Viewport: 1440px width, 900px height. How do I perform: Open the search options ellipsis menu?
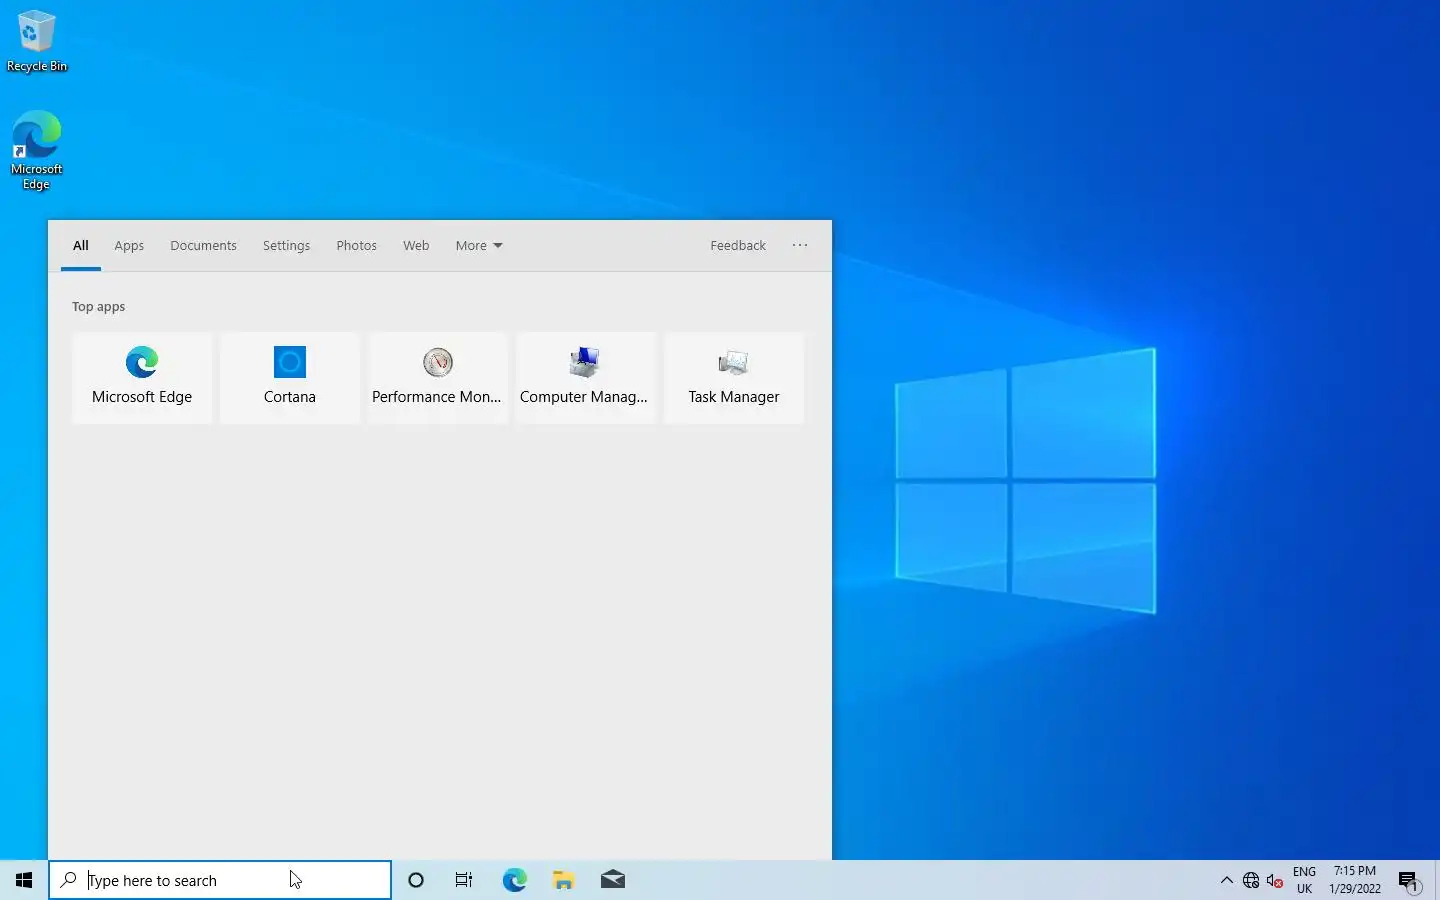(x=800, y=246)
